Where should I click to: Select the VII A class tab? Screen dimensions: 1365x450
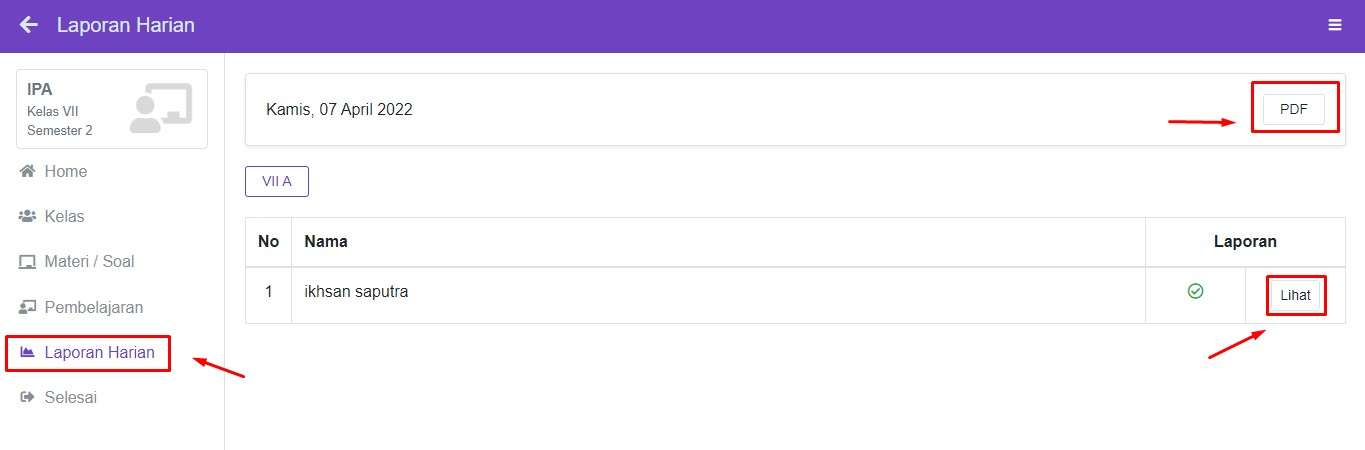(x=277, y=181)
